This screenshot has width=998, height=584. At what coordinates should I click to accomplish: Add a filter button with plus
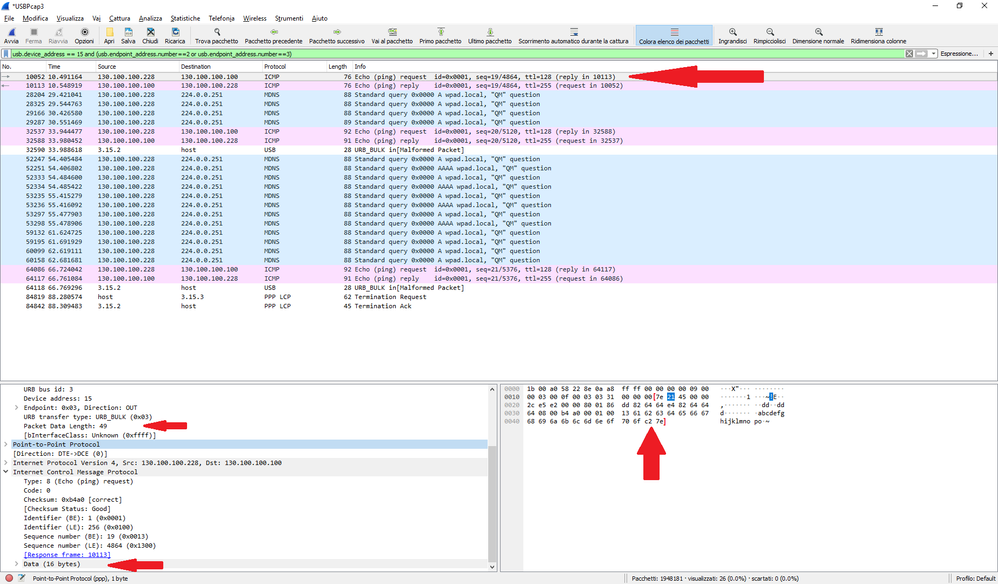click(990, 54)
